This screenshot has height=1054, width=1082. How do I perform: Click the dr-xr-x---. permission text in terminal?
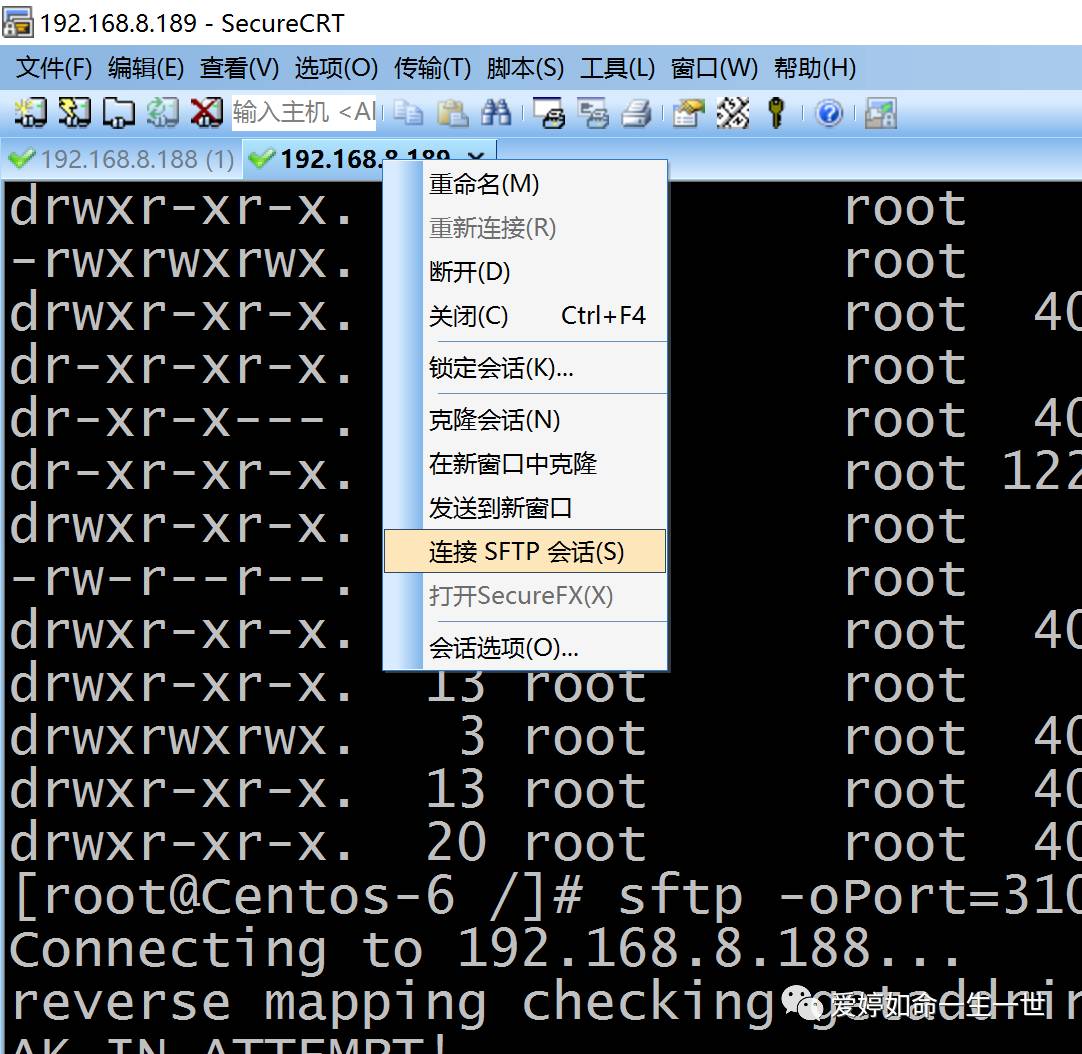point(182,420)
